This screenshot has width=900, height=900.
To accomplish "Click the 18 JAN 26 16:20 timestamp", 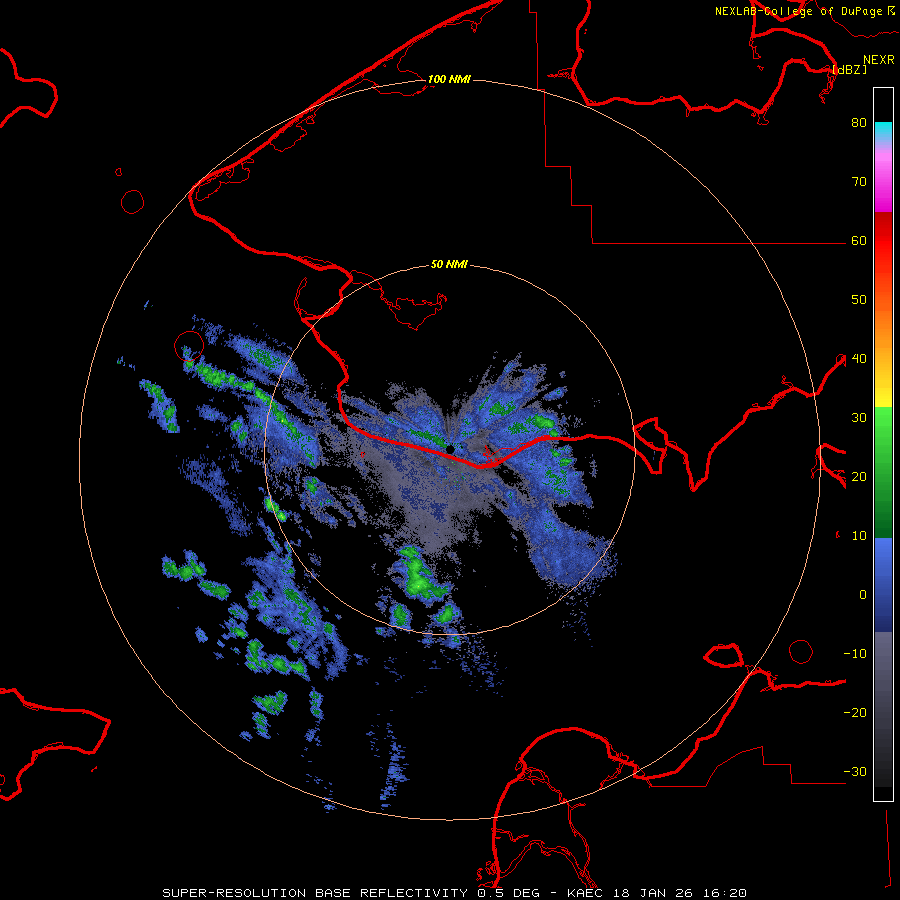I will coord(680,893).
